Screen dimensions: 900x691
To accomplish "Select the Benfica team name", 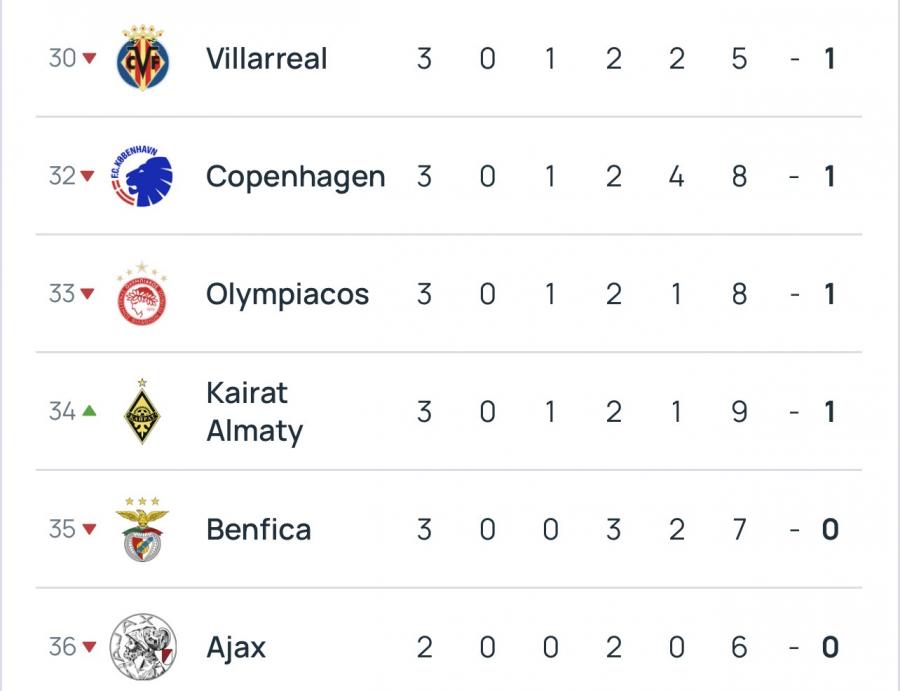I will tap(258, 529).
